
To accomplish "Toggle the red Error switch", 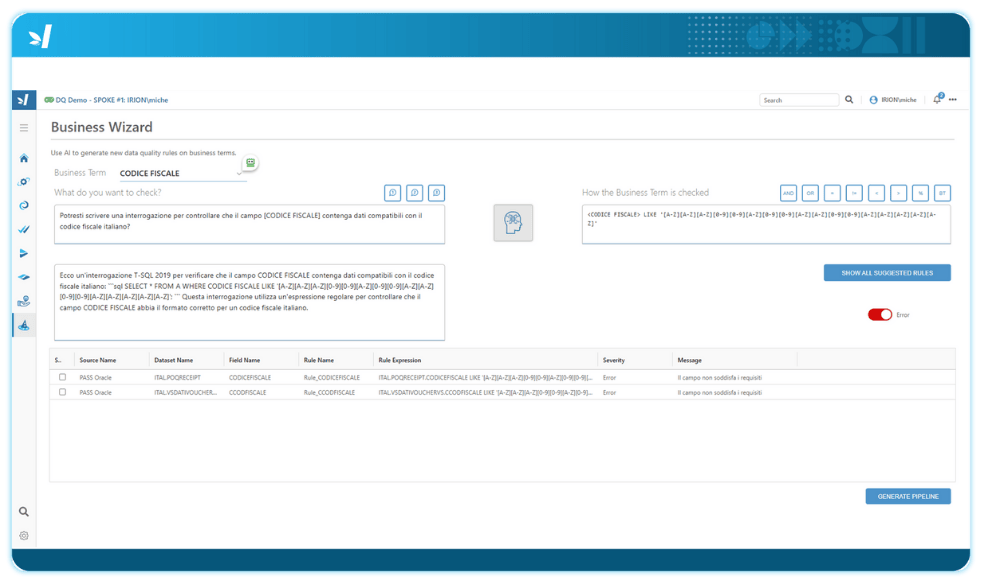I will pos(880,315).
